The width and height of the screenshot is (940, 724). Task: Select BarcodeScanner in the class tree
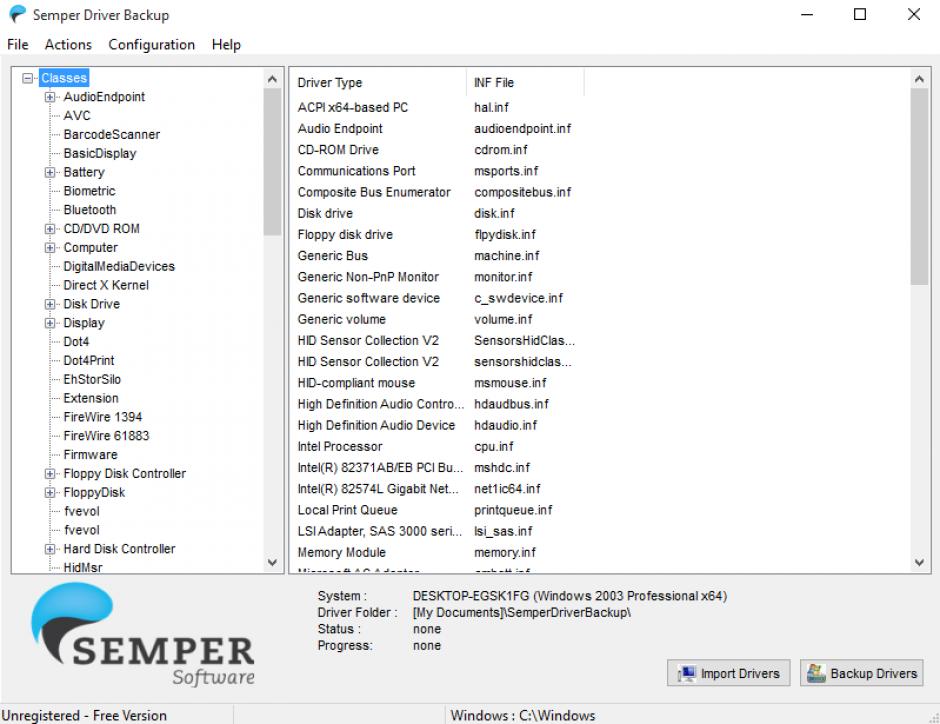[x=112, y=135]
